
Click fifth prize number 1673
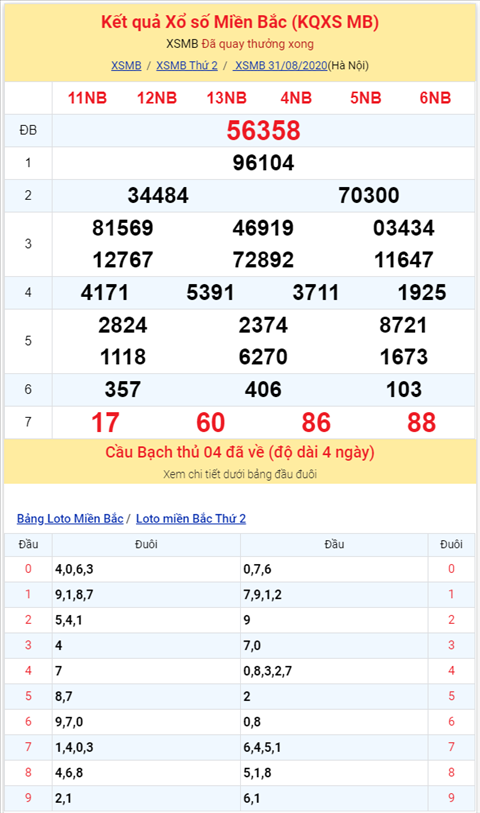point(404,357)
